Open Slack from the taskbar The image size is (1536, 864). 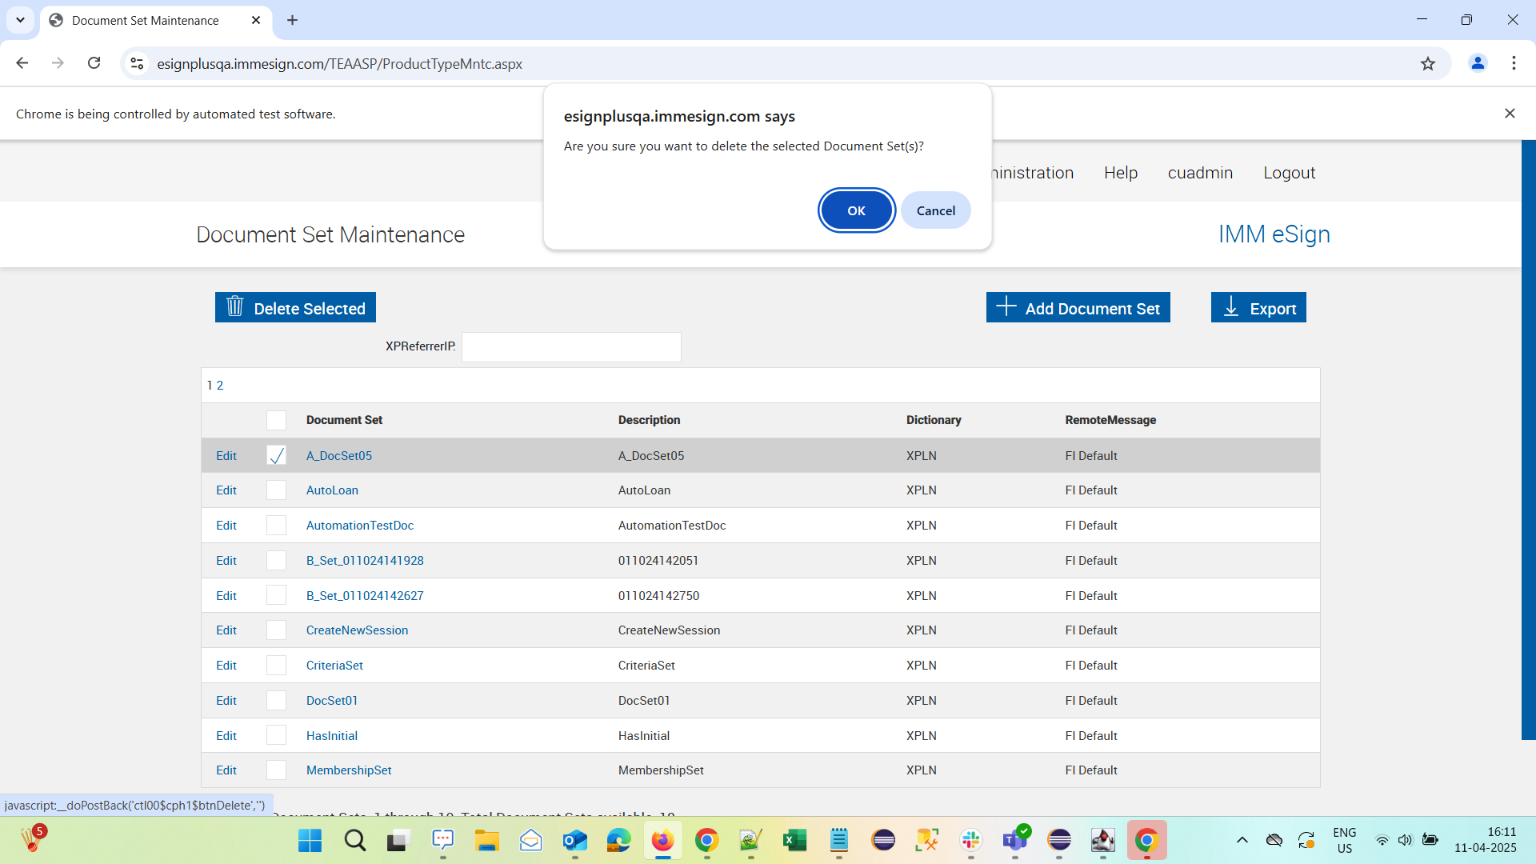coord(971,840)
